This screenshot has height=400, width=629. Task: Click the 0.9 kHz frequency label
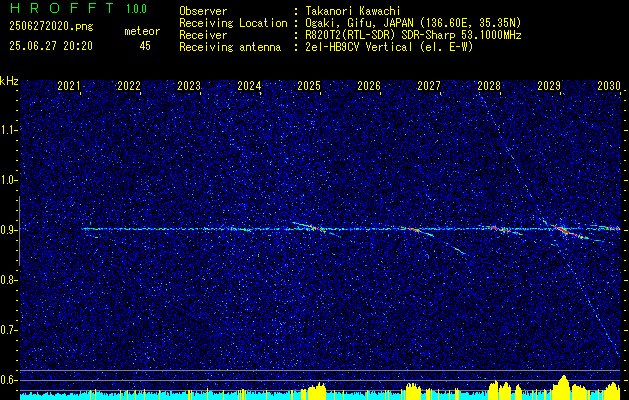[8, 230]
